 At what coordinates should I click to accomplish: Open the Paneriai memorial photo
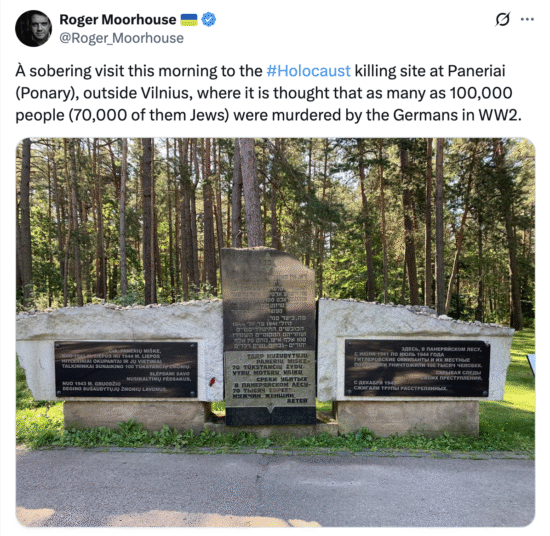tap(275, 332)
